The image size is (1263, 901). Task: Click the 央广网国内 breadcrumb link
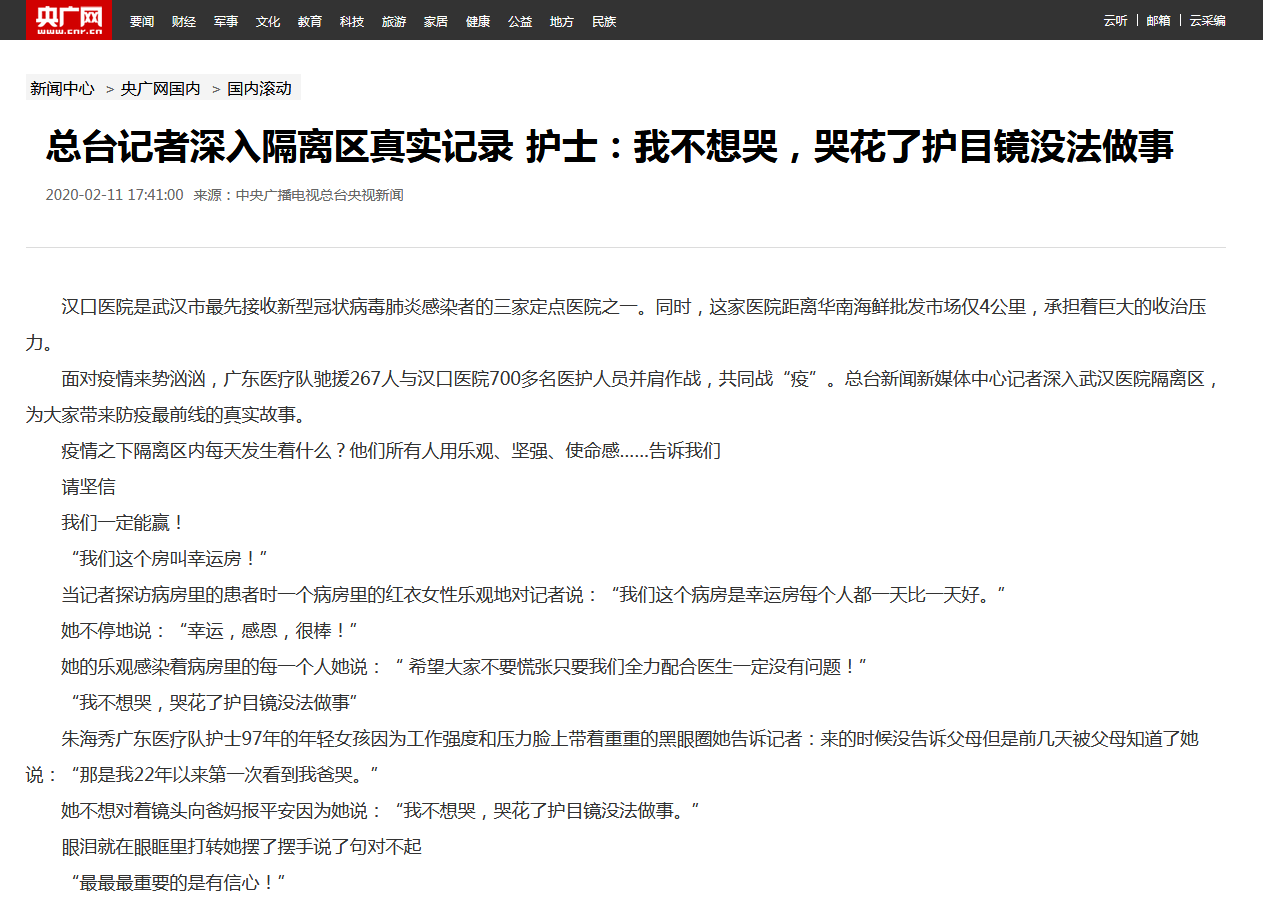[160, 88]
